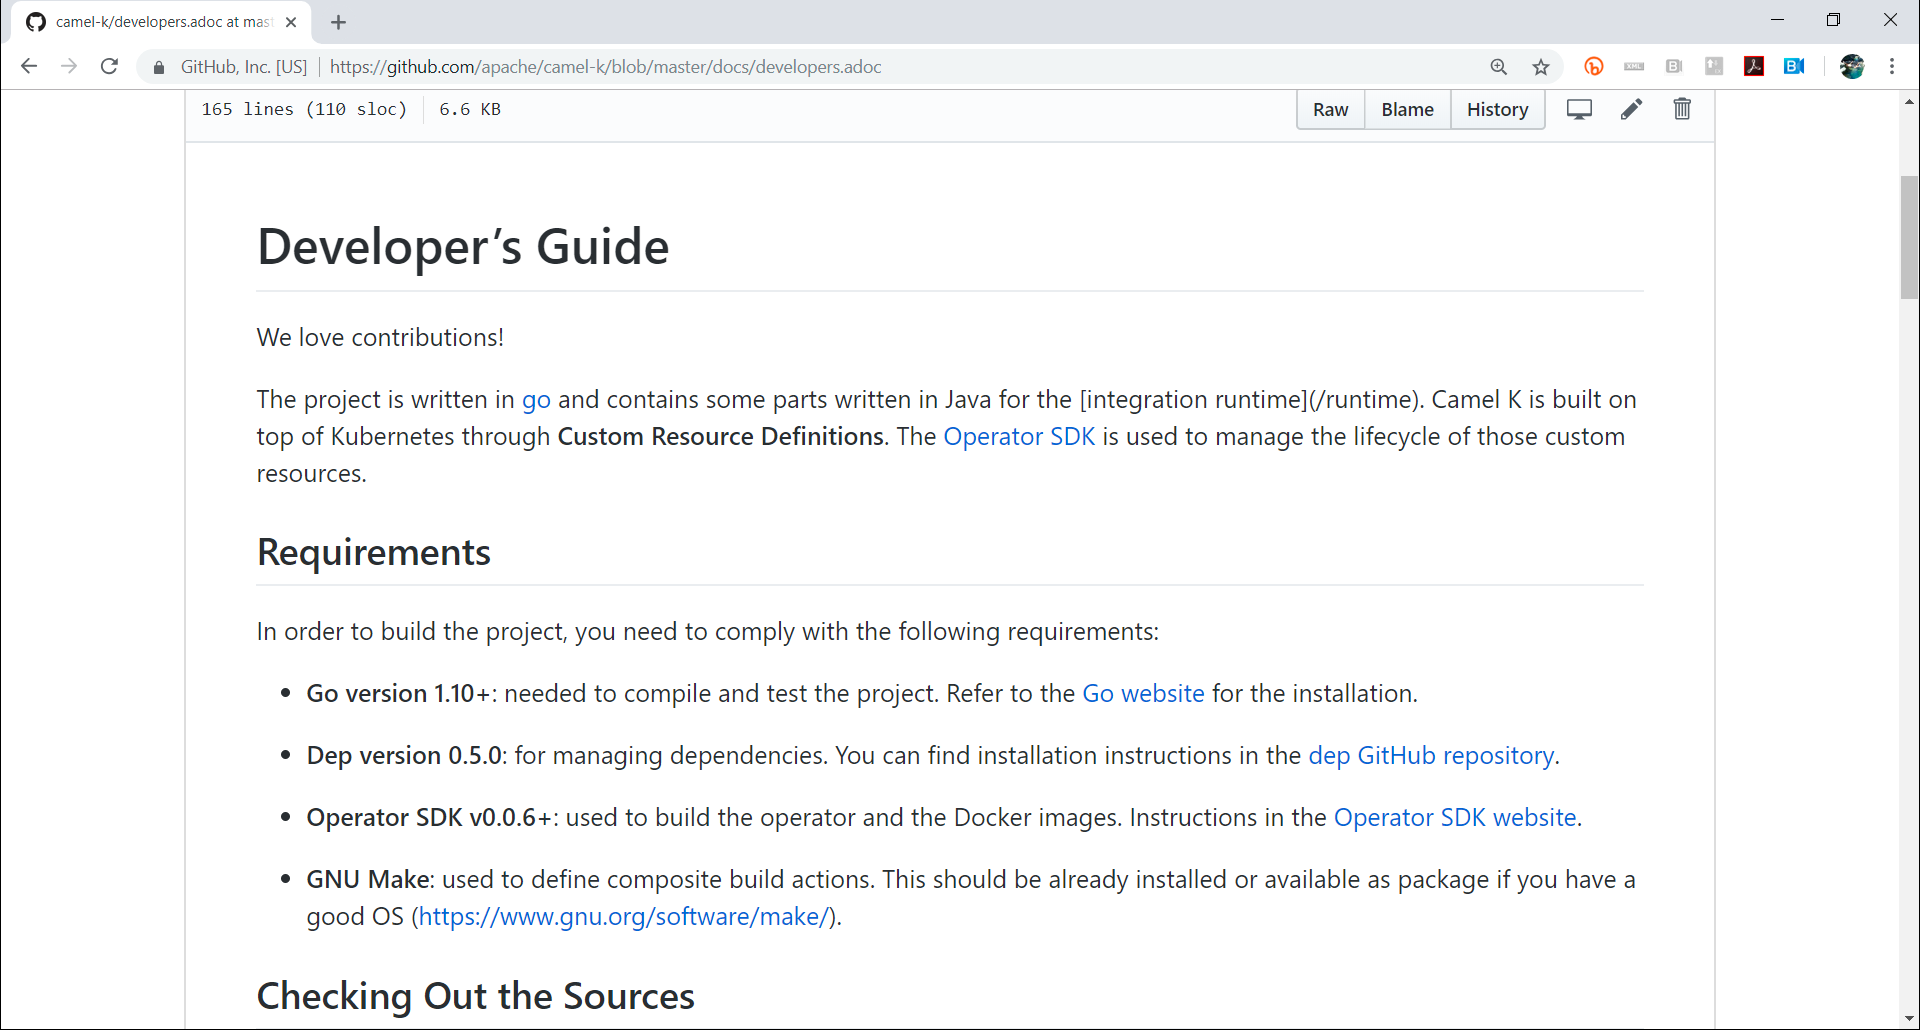
Task: Click 'Custom Resource Definitions' bold text
Action: [x=720, y=437]
